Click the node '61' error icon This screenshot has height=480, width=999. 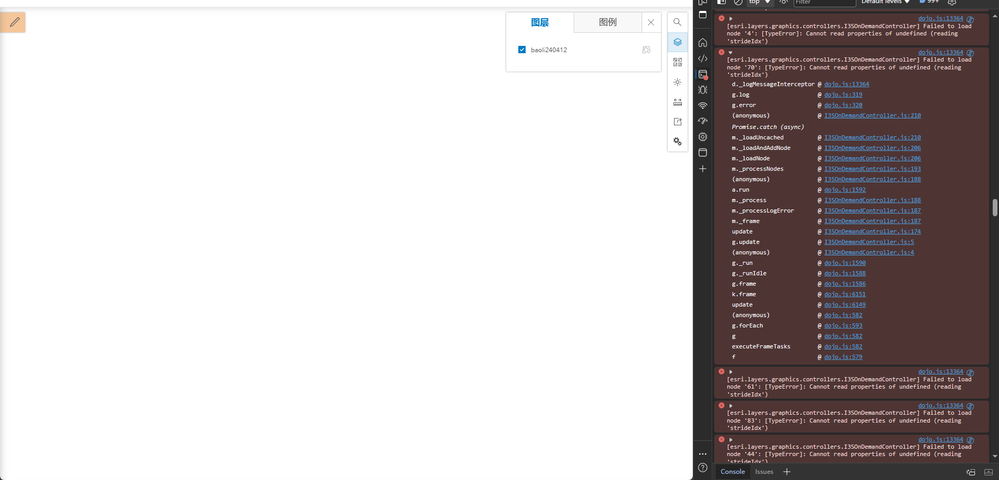(721, 372)
